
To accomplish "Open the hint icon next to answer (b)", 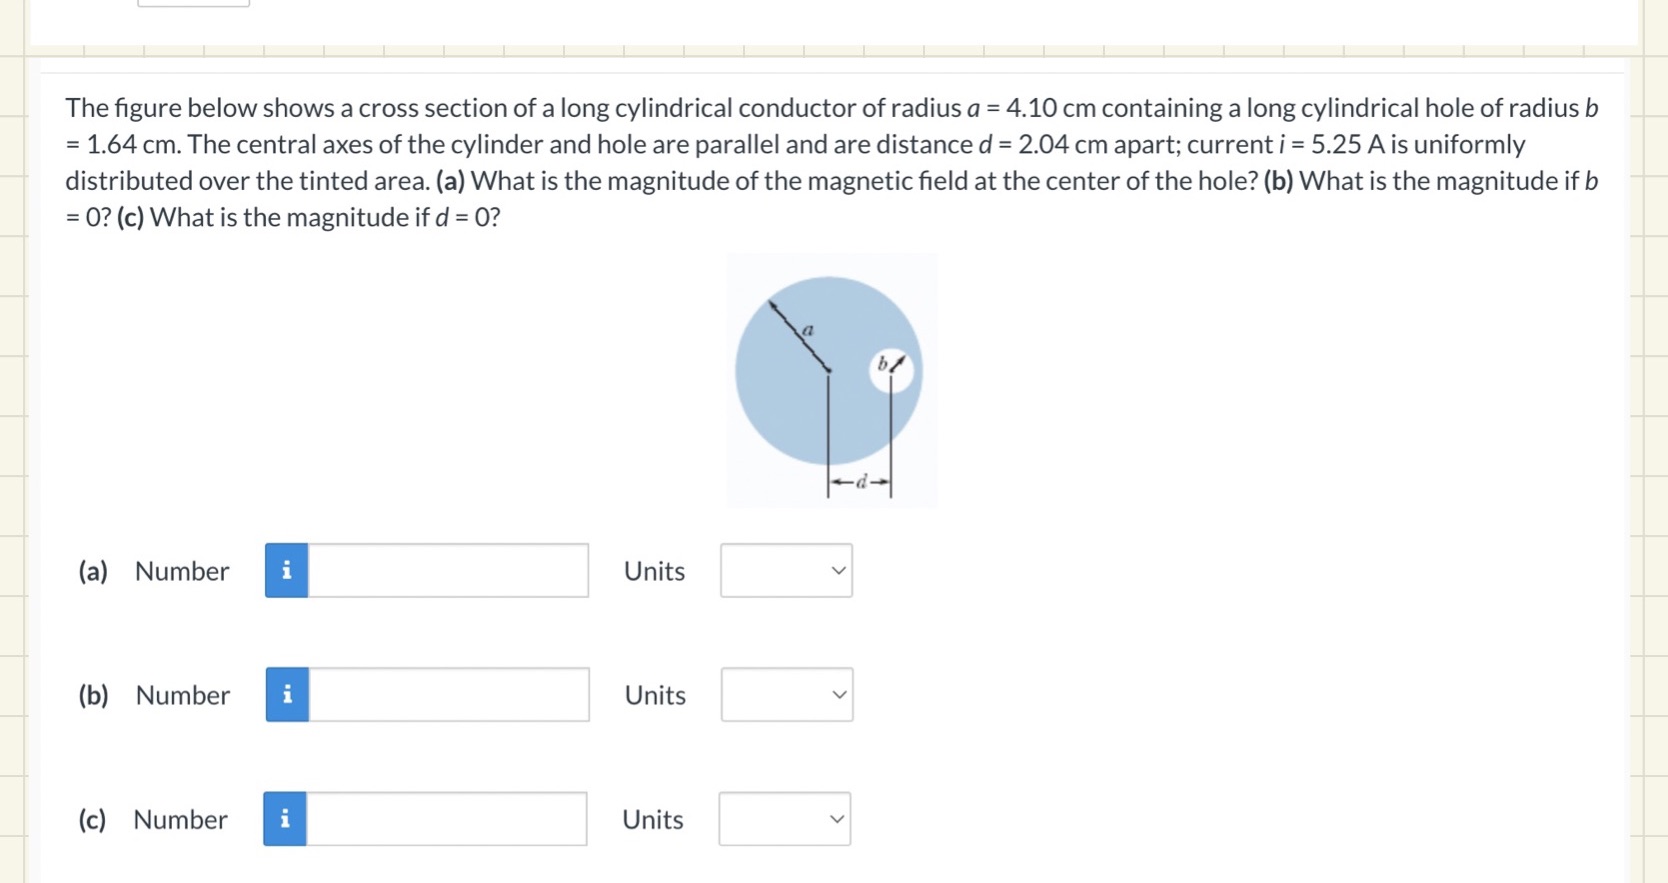I will click(286, 694).
